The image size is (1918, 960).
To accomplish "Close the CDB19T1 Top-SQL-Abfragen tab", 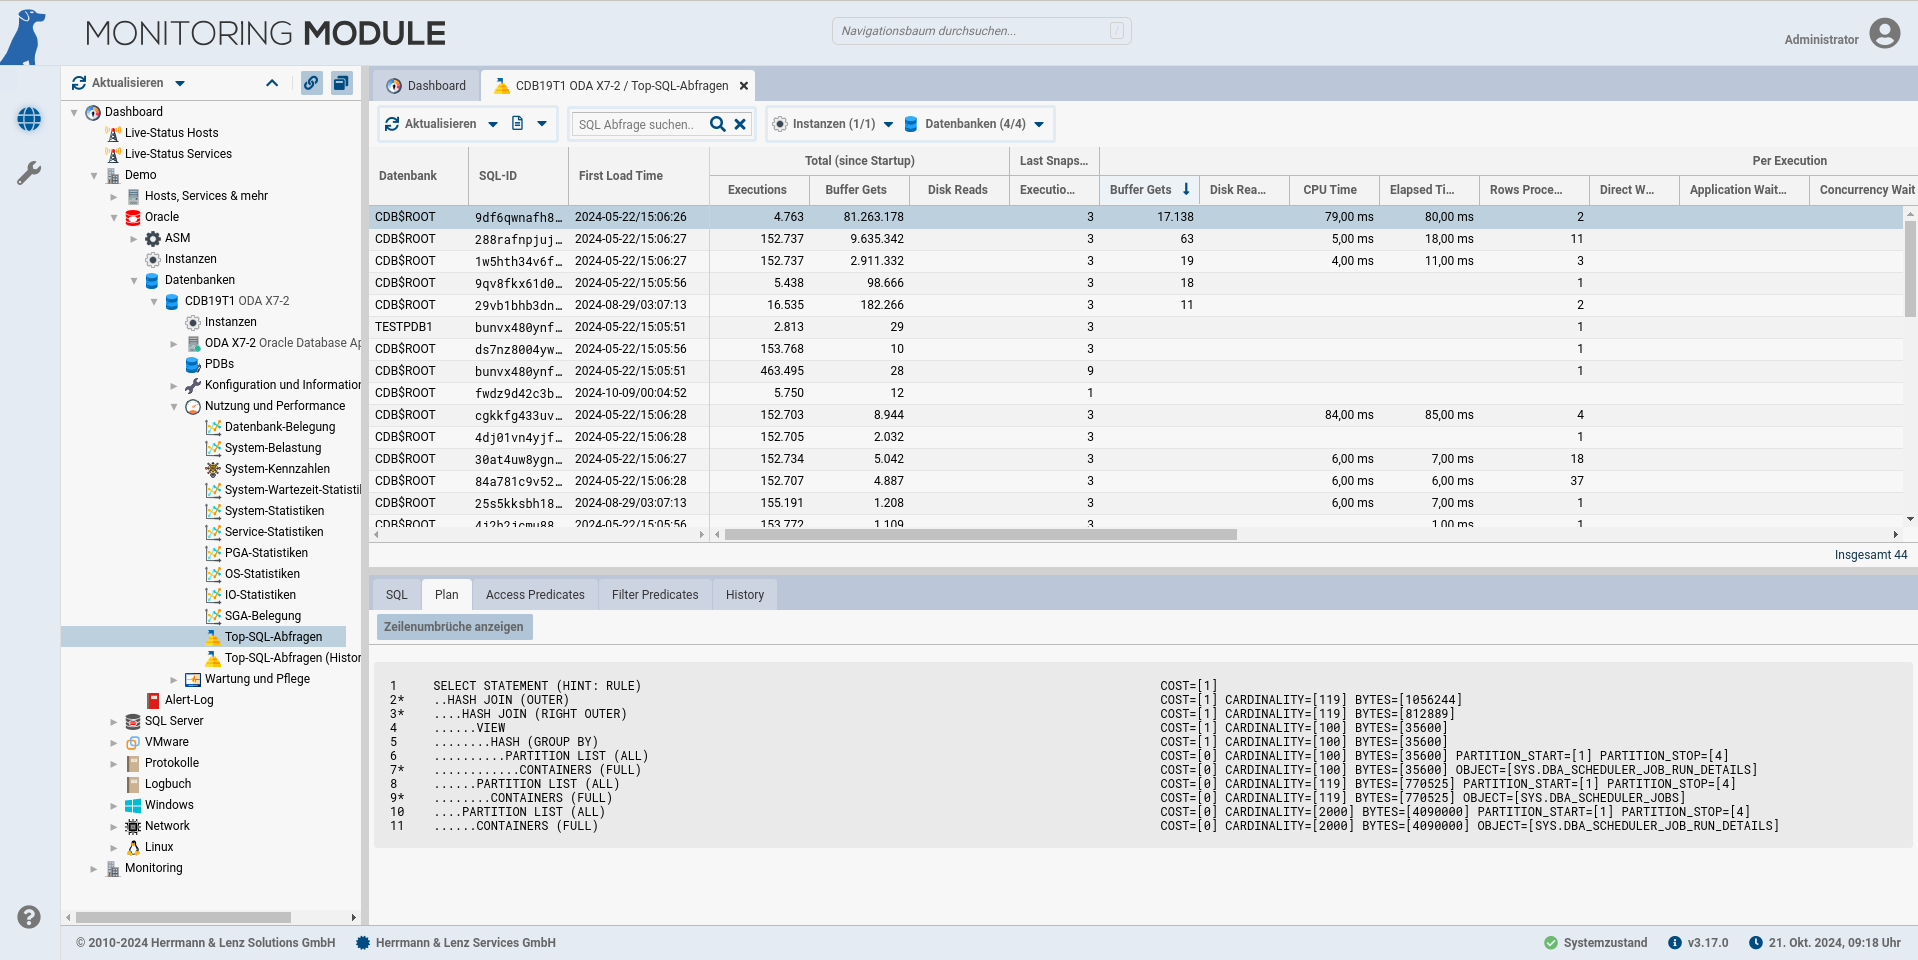I will coord(743,86).
